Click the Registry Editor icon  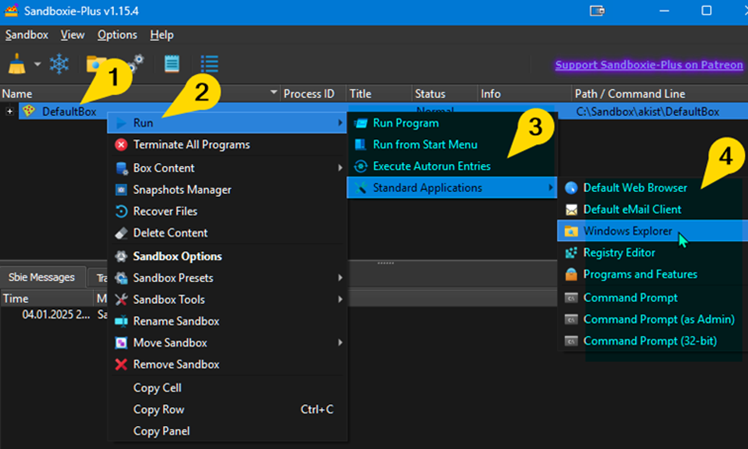571,253
